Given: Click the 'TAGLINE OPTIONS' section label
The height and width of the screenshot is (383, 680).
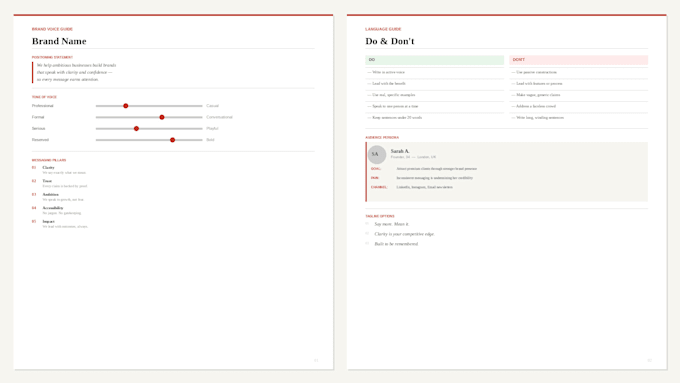Looking at the screenshot, I should (380, 216).
